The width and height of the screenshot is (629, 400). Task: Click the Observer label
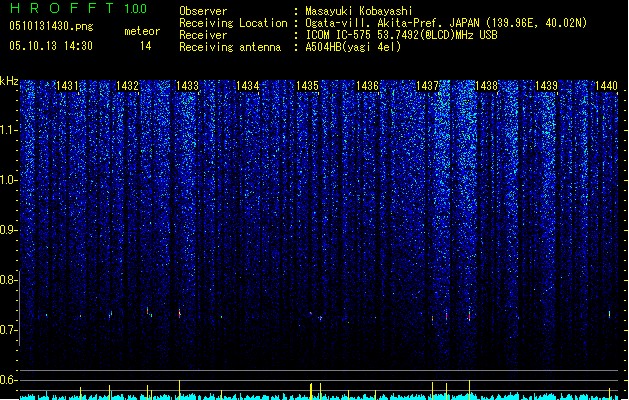tap(203, 11)
